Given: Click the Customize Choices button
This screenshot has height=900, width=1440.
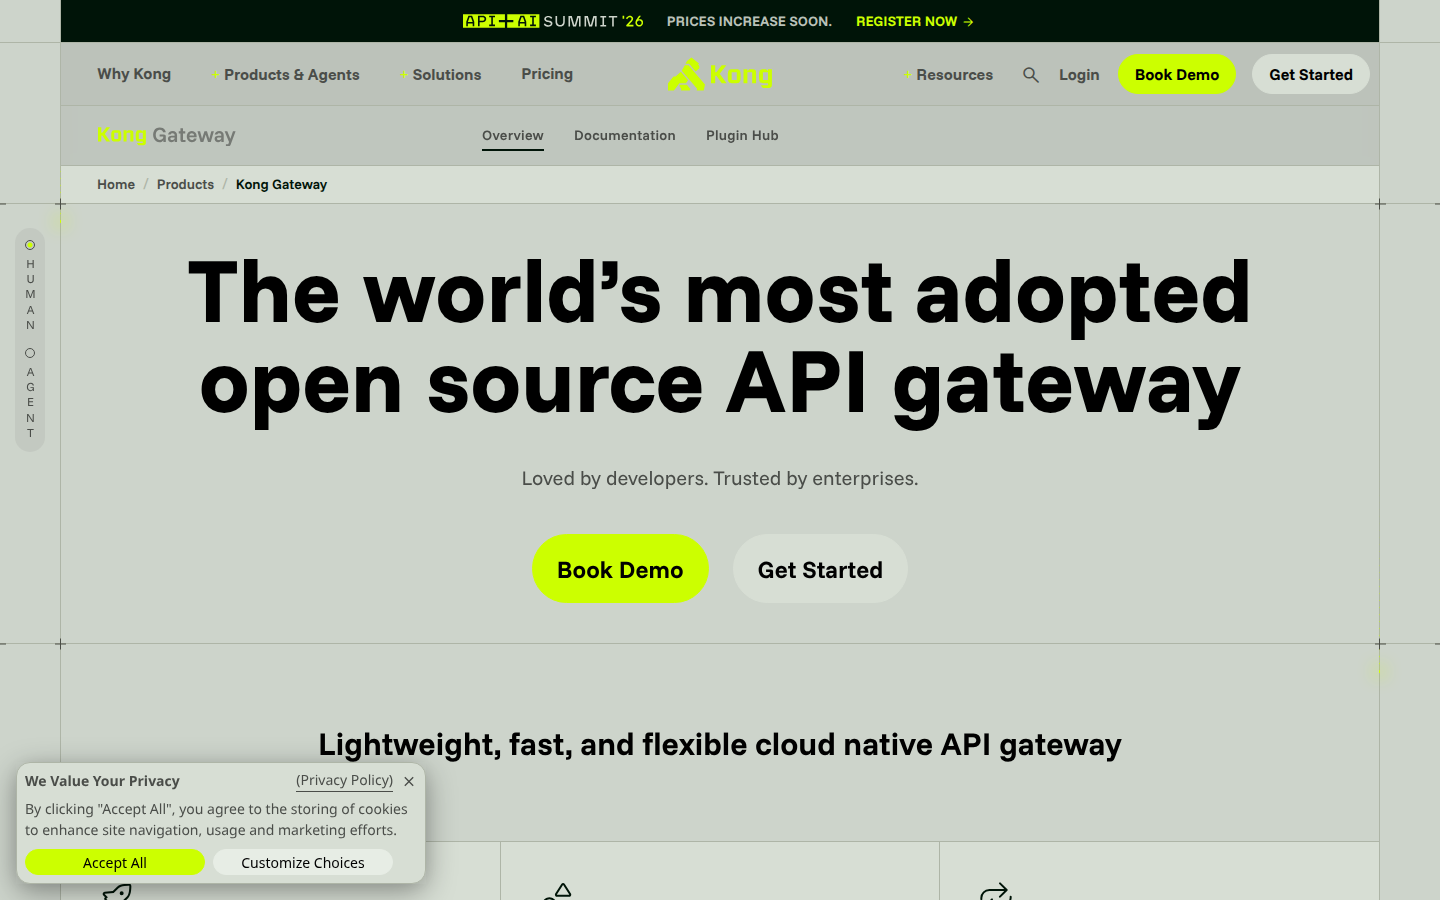Looking at the screenshot, I should click(303, 862).
